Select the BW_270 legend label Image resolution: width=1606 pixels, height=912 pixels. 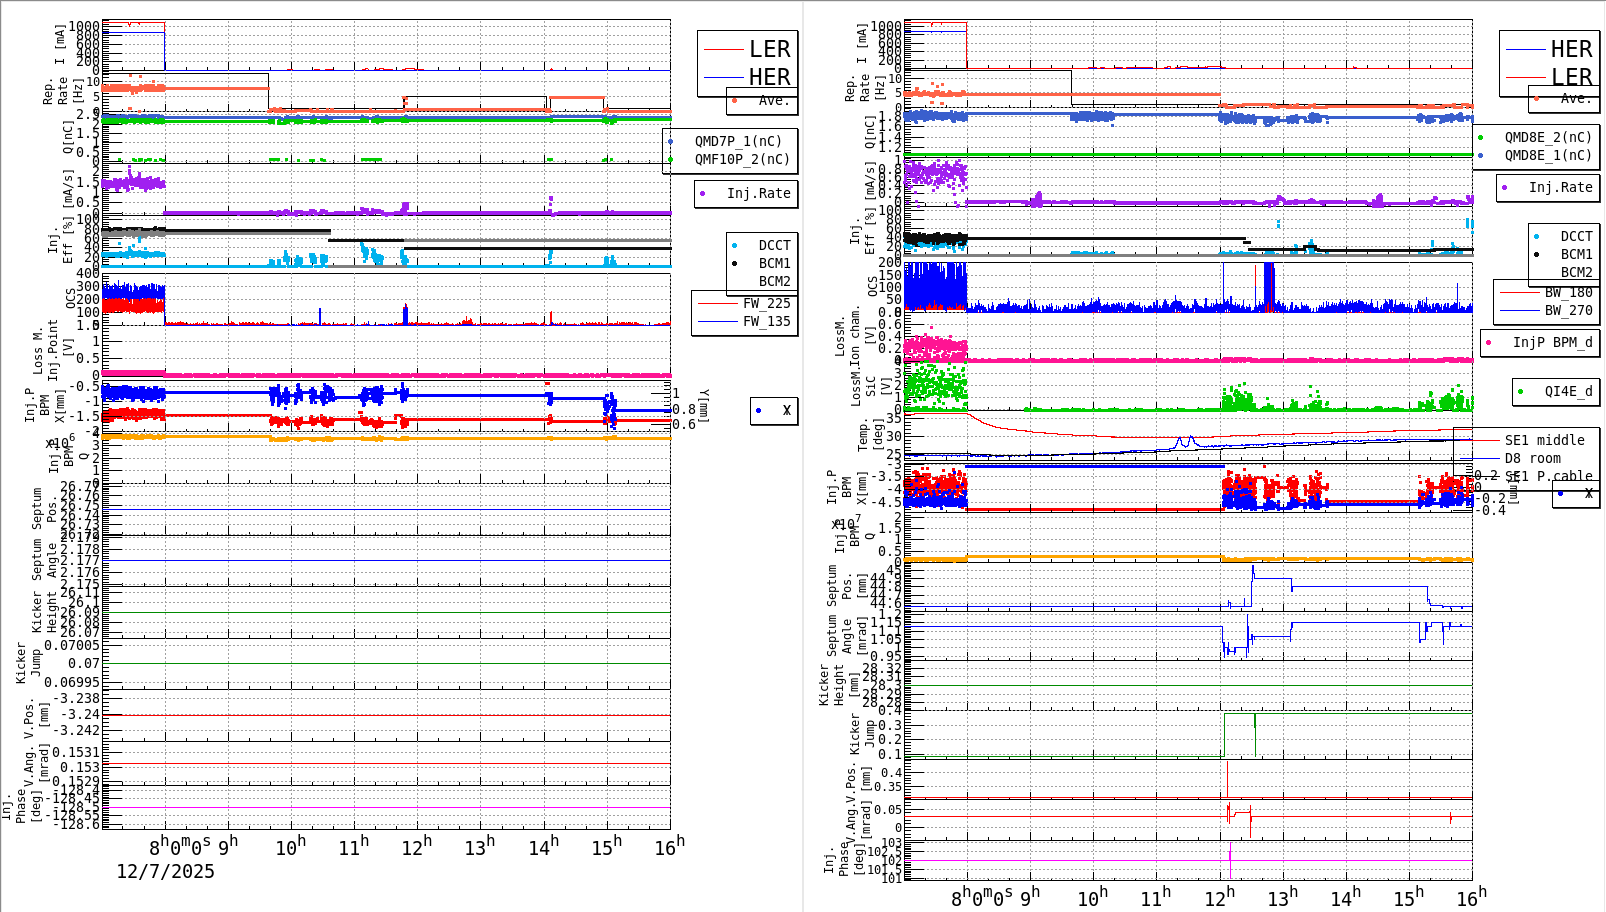click(x=1569, y=310)
